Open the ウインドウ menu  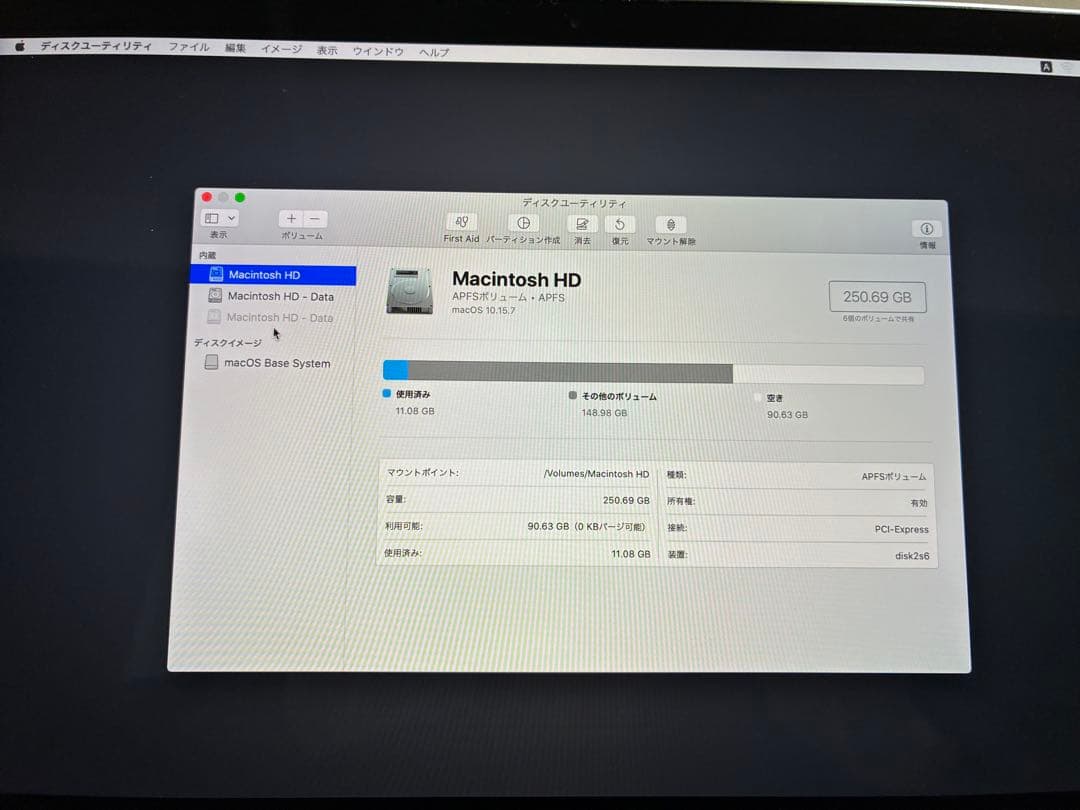(378, 47)
